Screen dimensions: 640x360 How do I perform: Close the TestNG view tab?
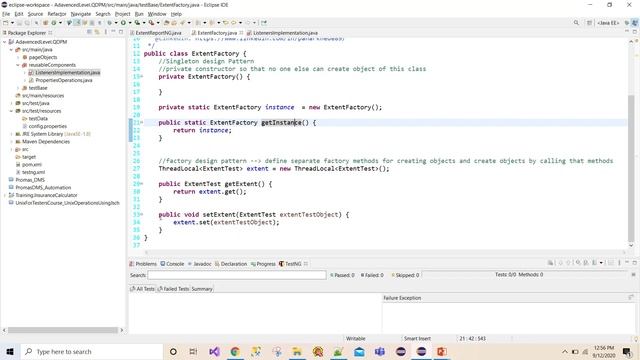[306, 264]
